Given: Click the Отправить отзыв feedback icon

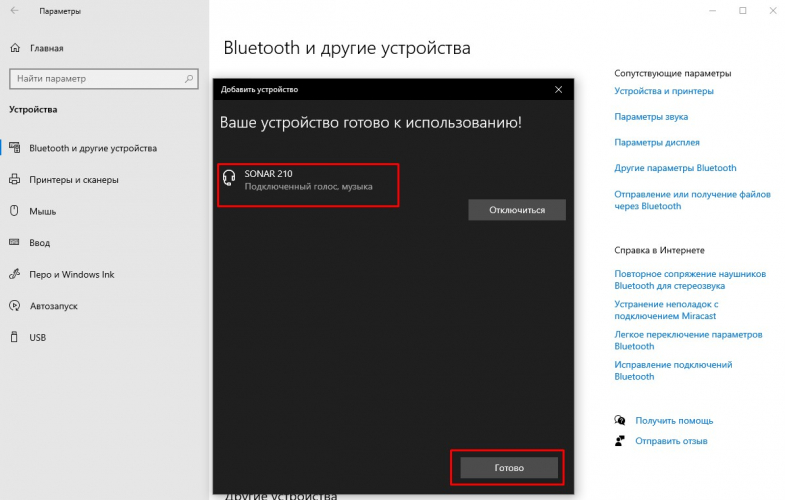Looking at the screenshot, I should tap(620, 440).
